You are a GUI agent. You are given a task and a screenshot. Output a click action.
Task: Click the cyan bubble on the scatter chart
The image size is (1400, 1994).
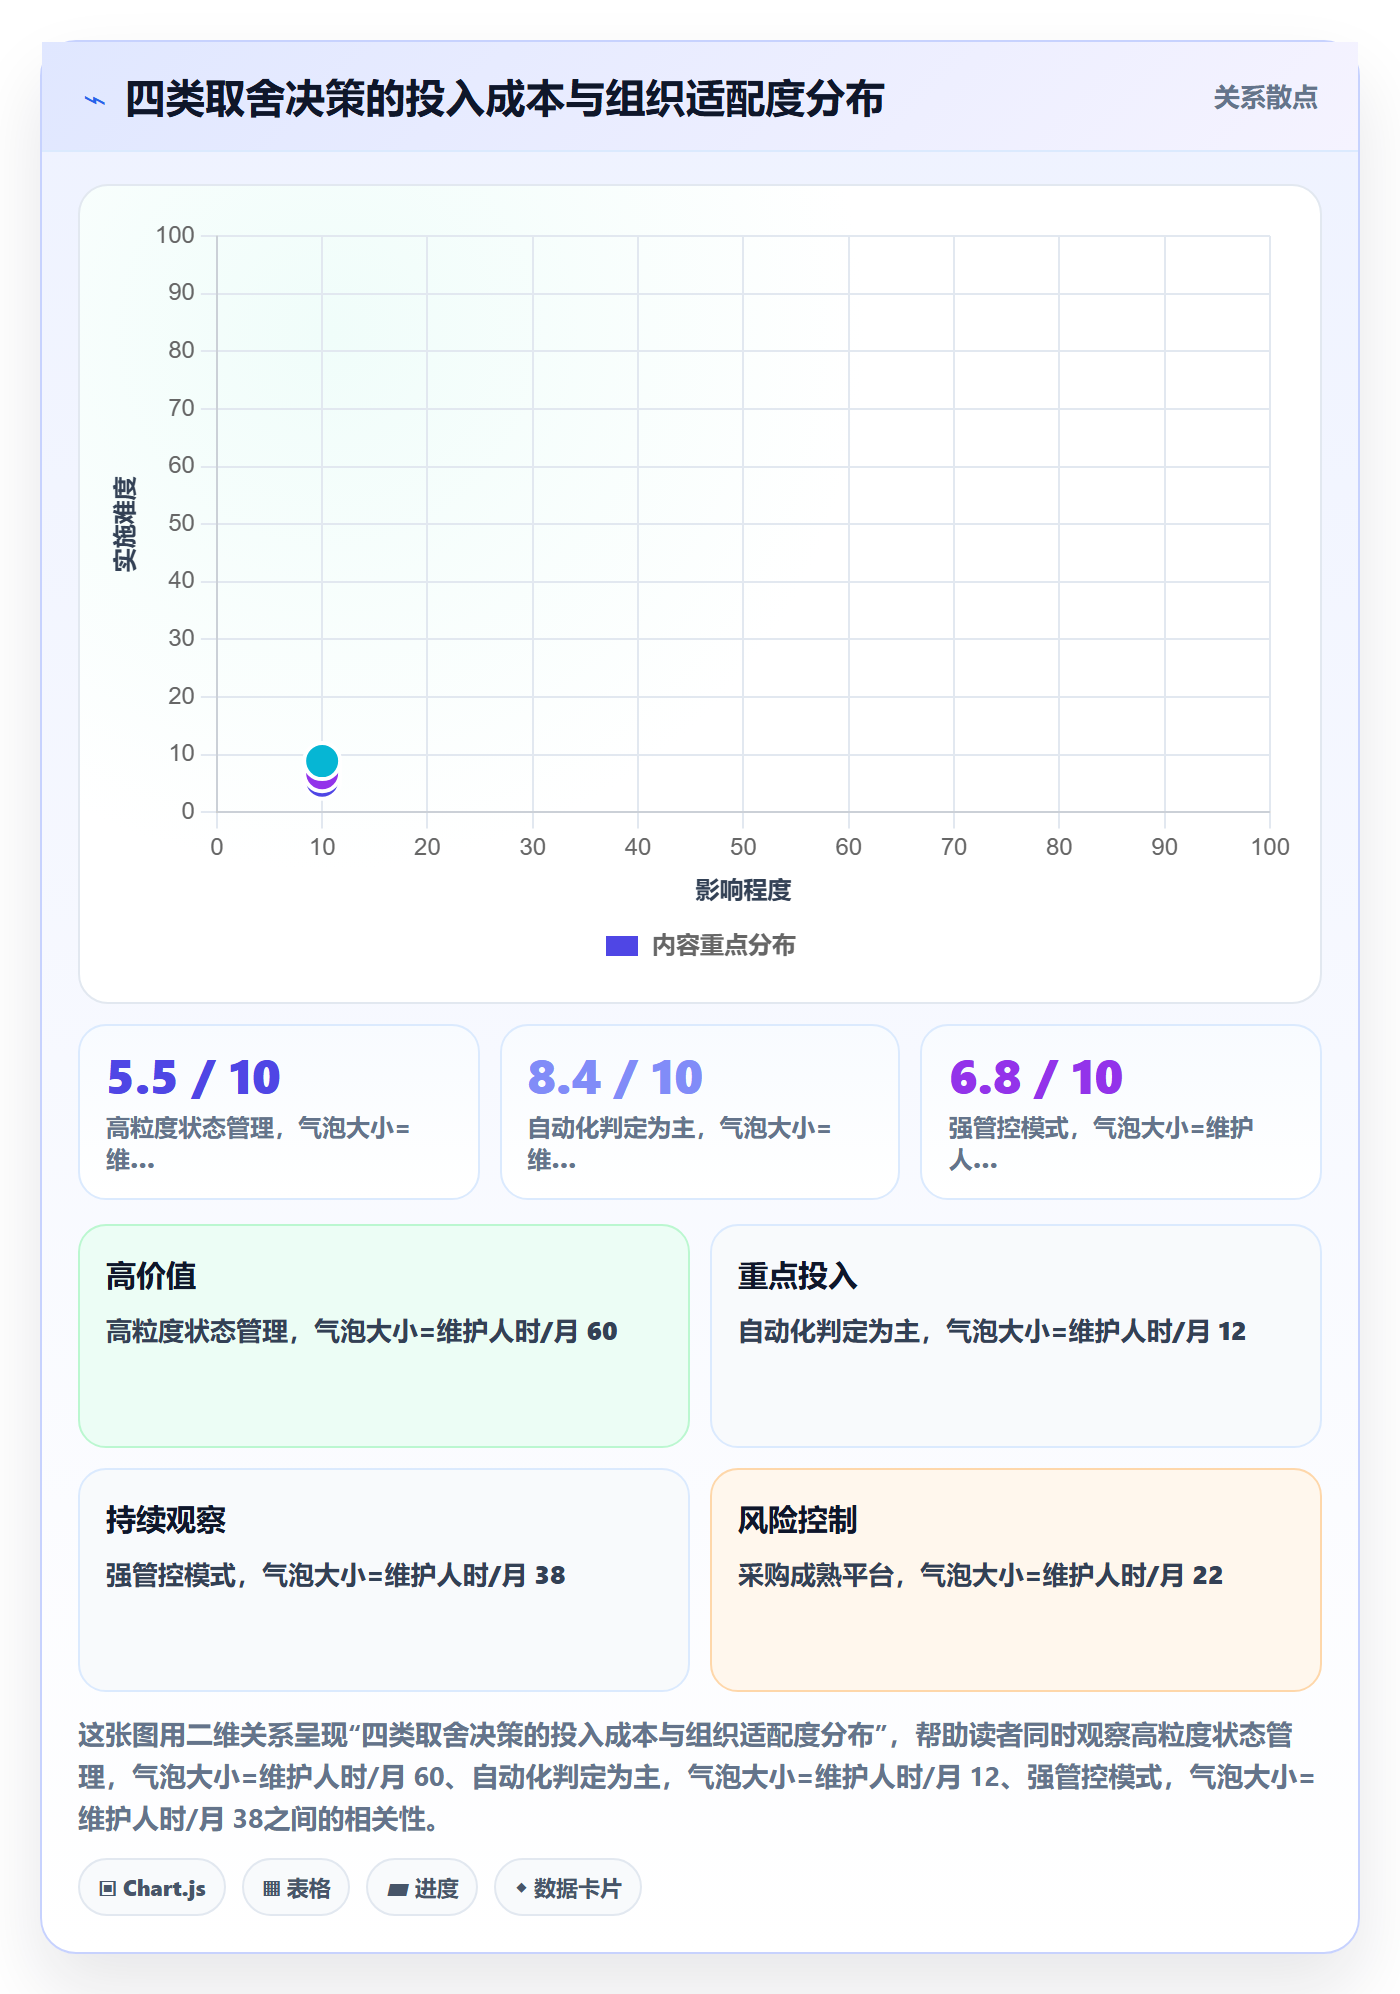tap(322, 761)
